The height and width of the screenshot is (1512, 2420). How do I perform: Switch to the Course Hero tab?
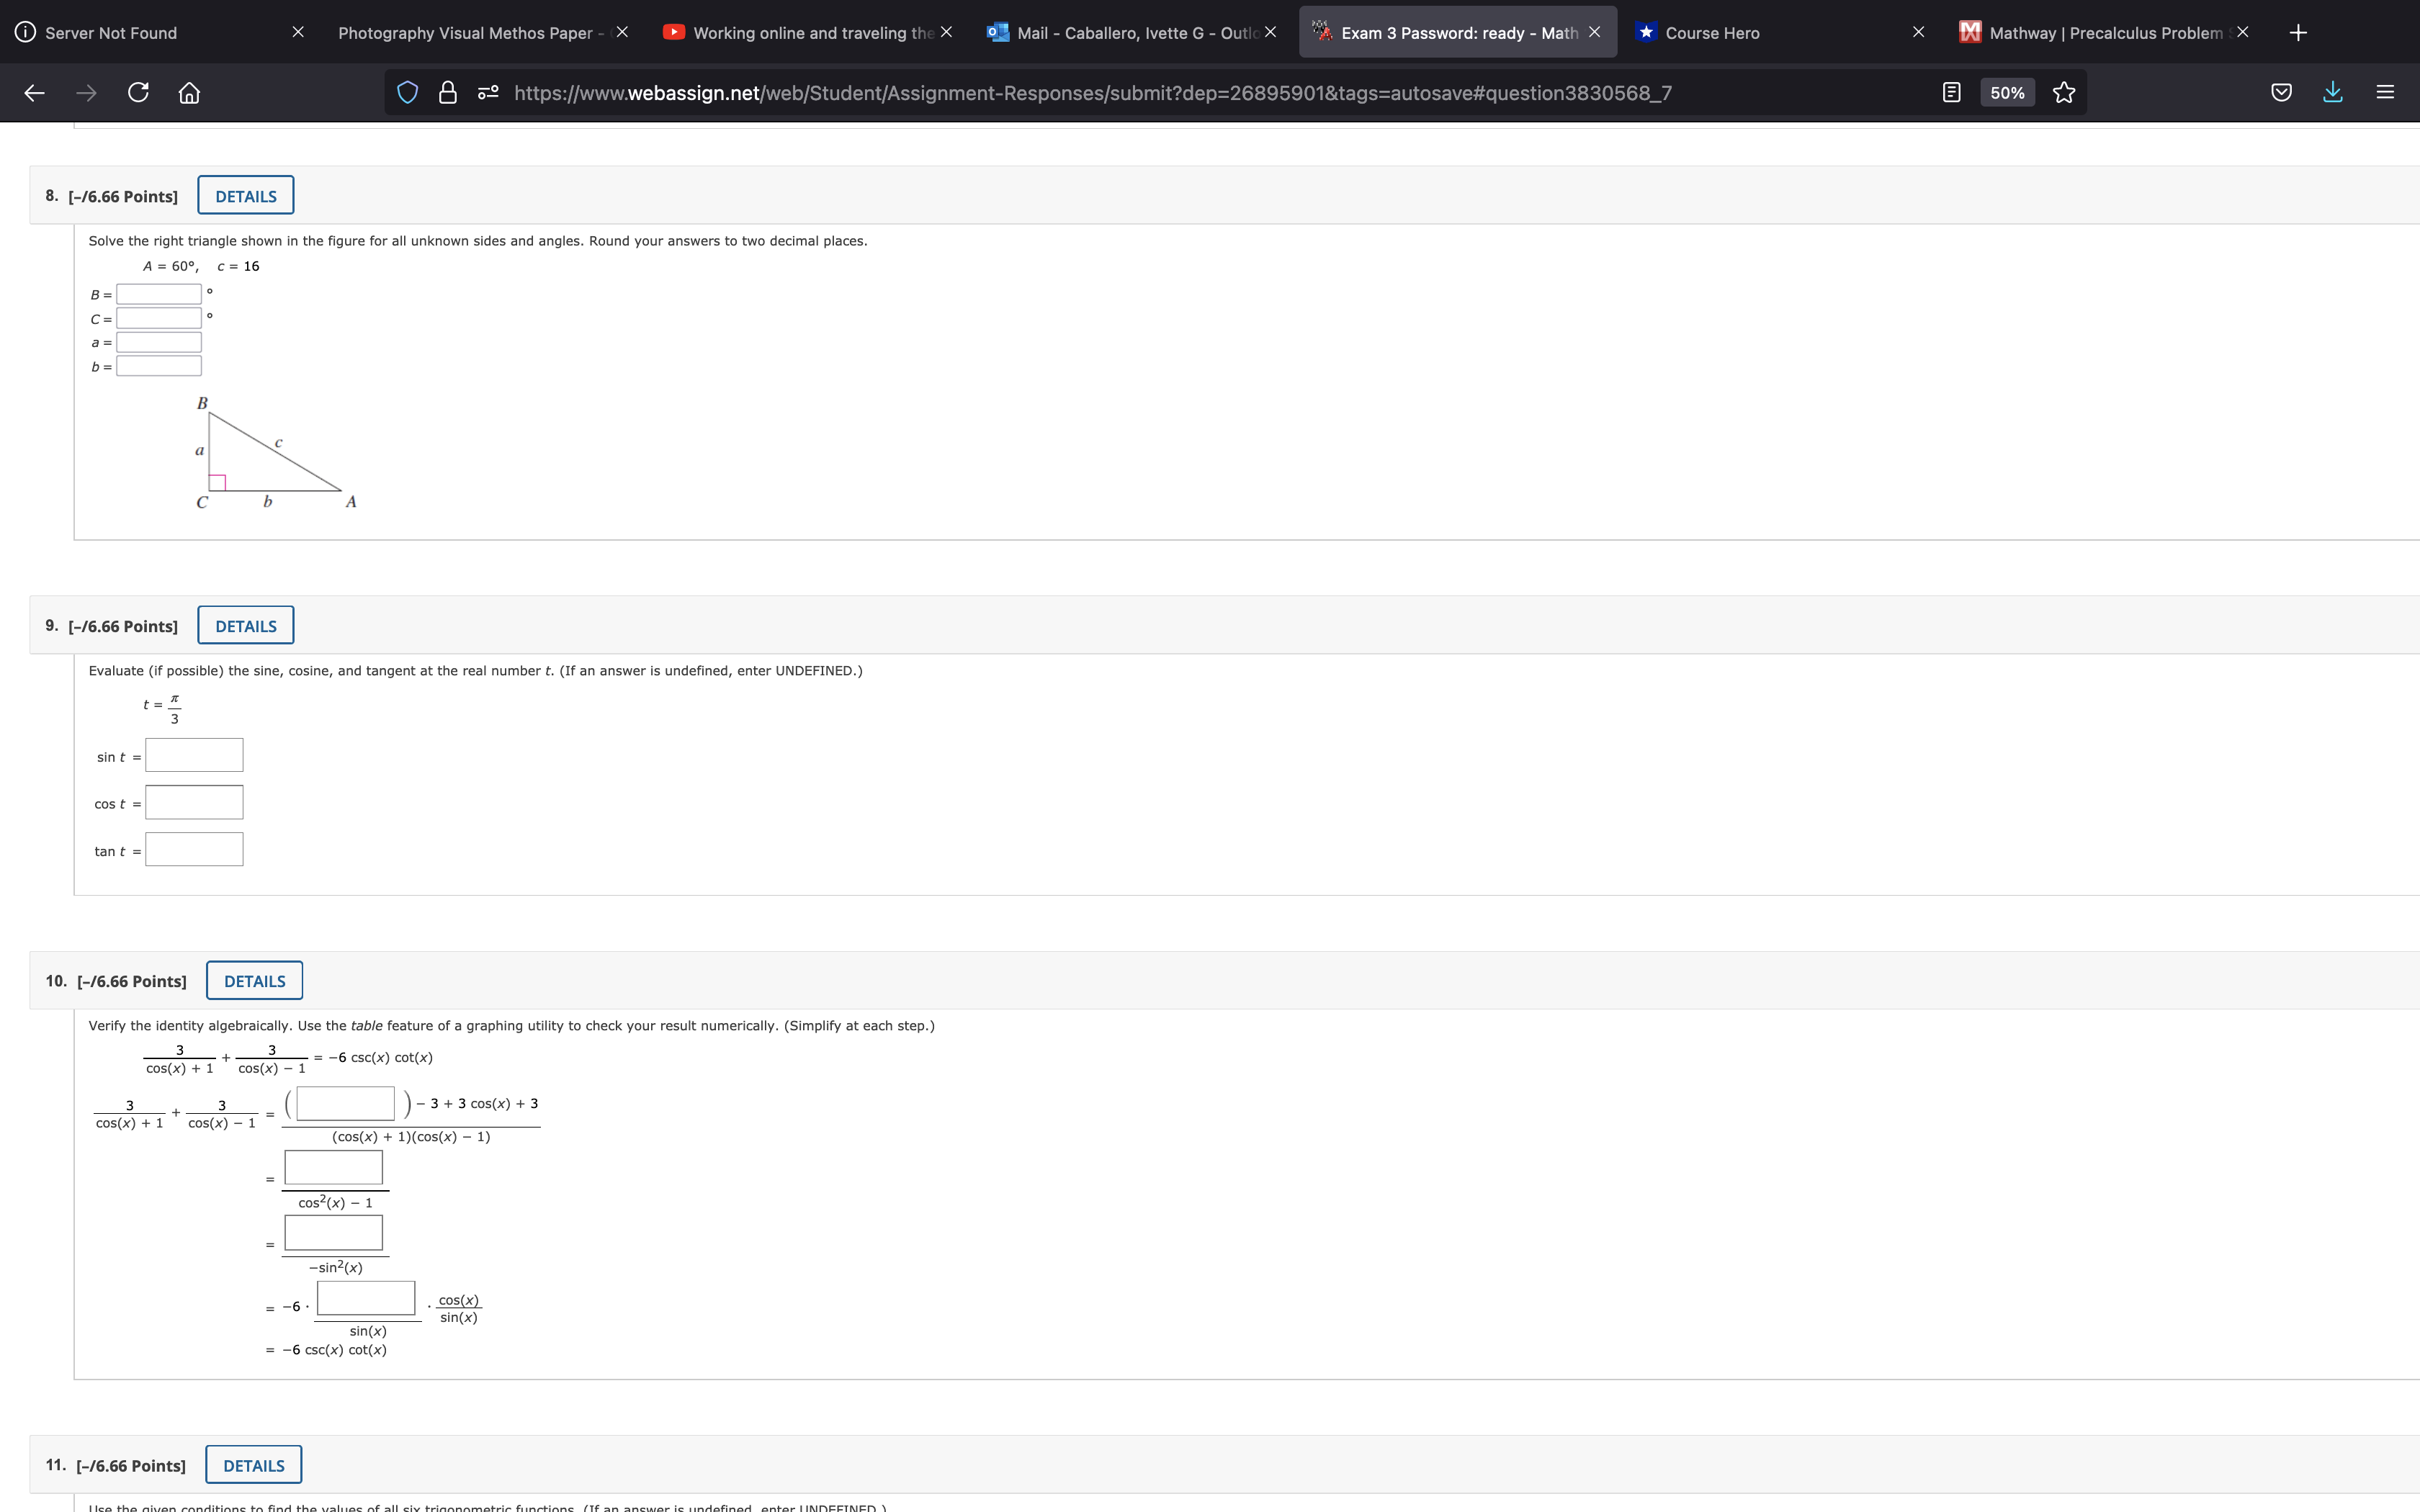point(1712,33)
